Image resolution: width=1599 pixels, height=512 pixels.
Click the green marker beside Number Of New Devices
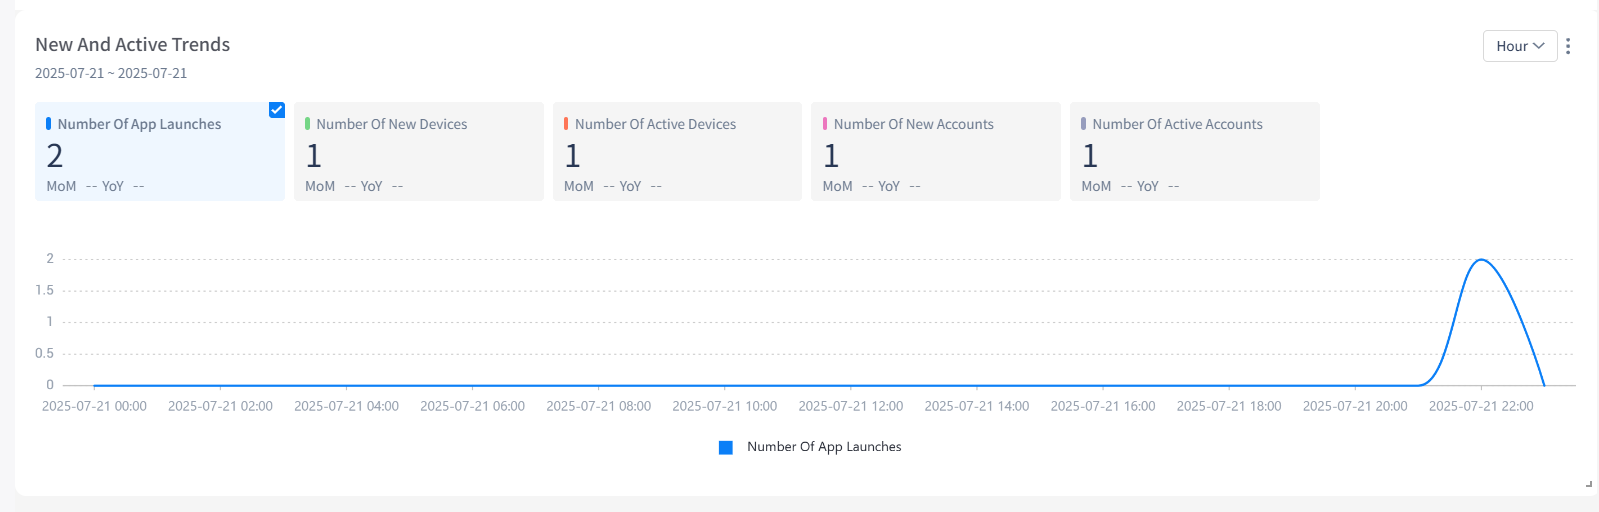(x=307, y=124)
